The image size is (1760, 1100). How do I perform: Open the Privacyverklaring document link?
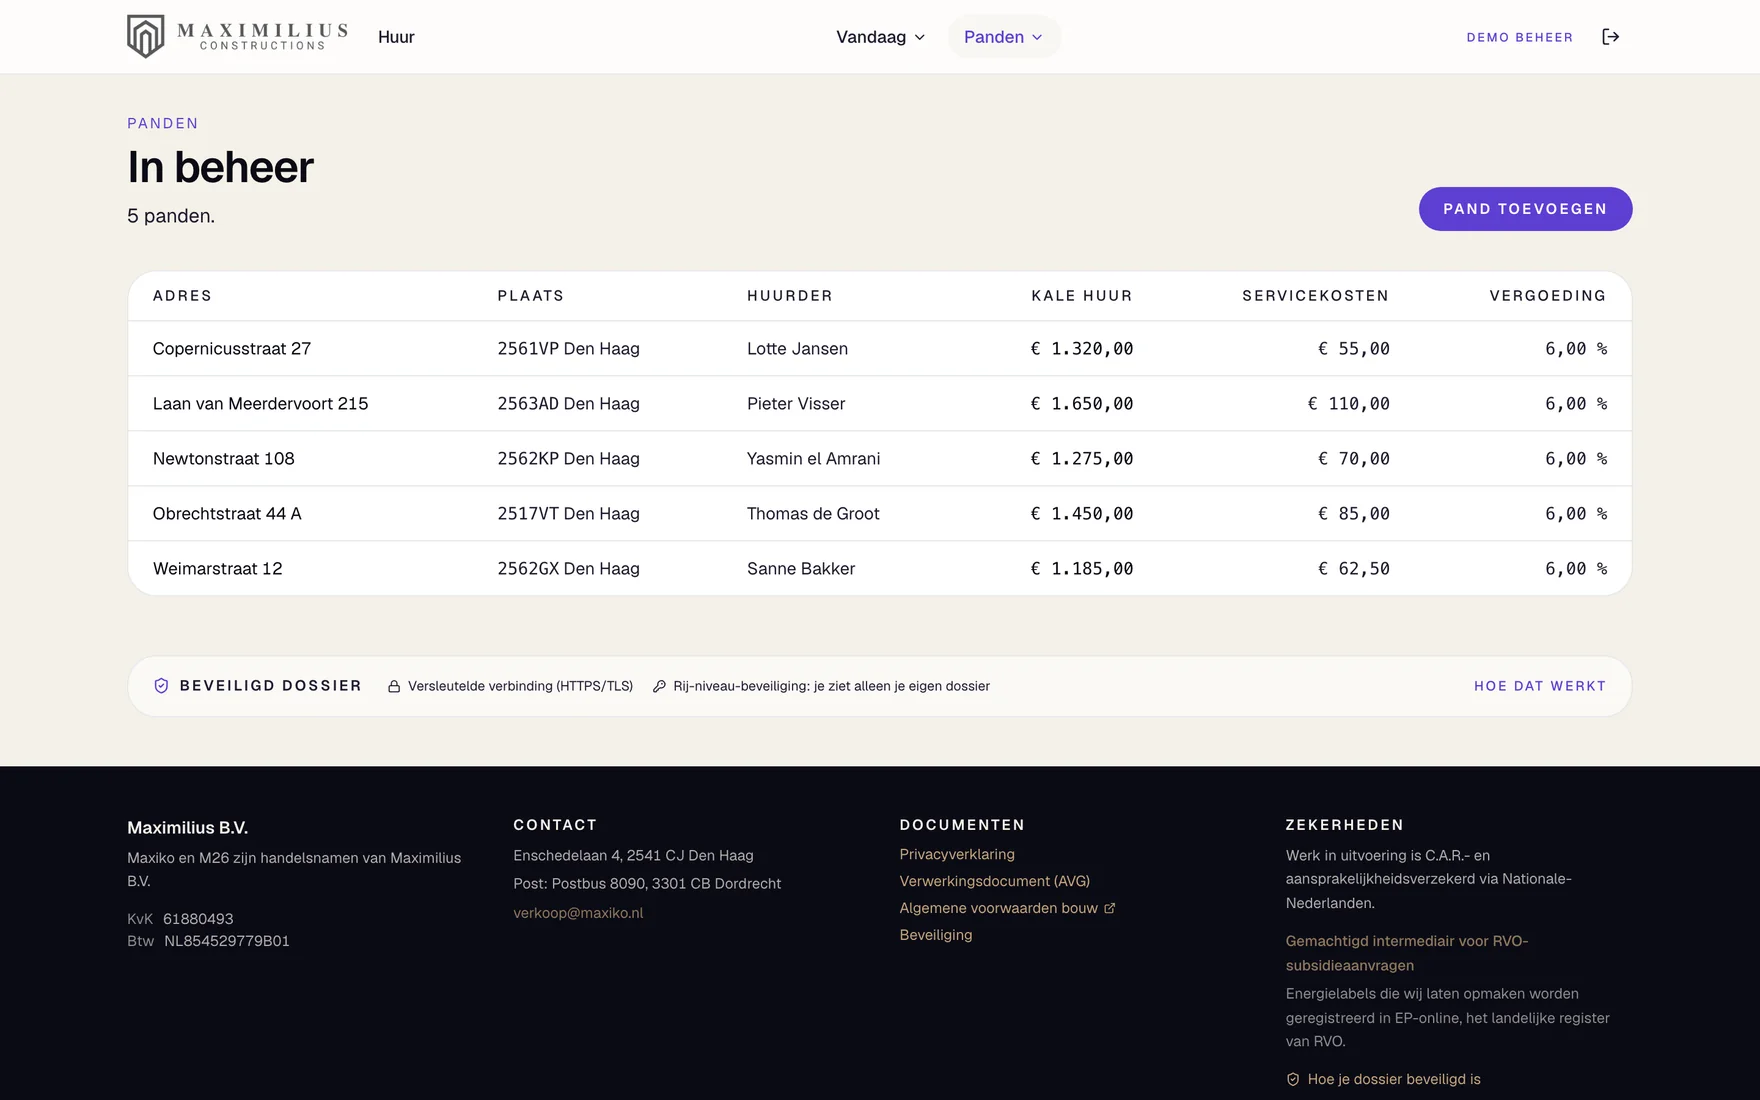pos(957,854)
